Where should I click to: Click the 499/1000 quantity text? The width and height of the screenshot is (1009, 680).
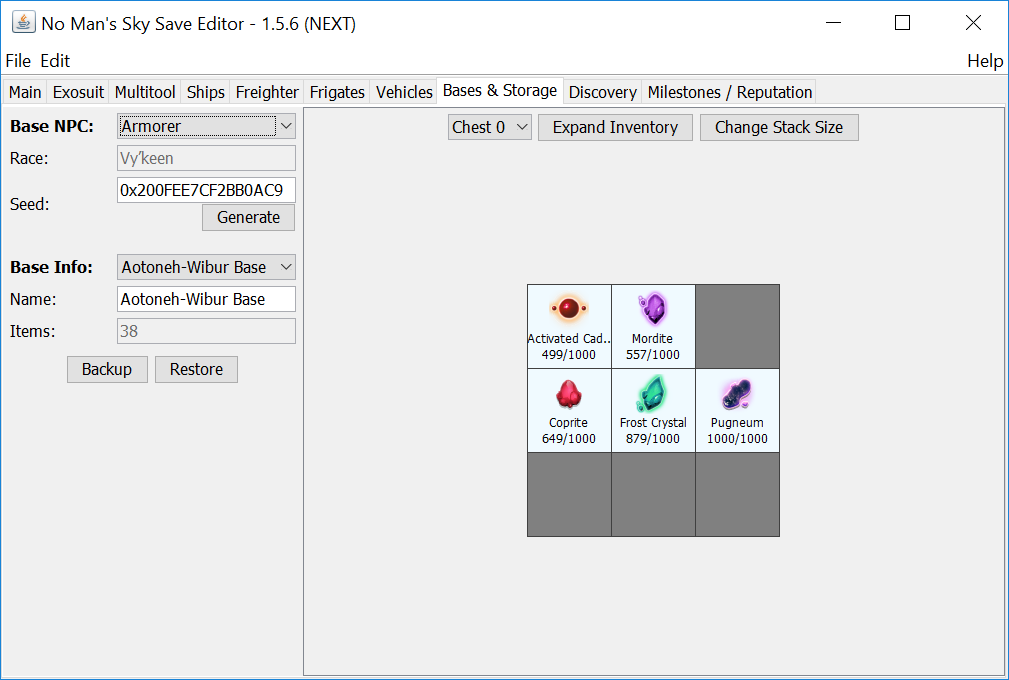point(568,354)
